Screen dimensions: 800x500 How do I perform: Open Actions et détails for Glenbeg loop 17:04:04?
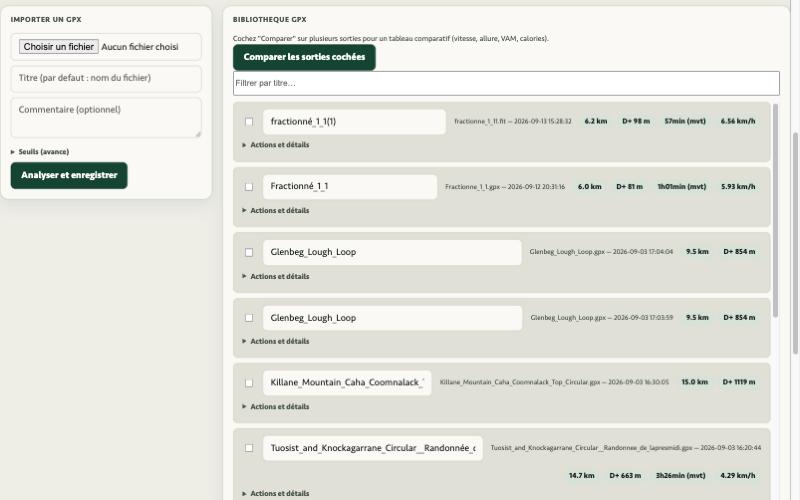coord(276,276)
